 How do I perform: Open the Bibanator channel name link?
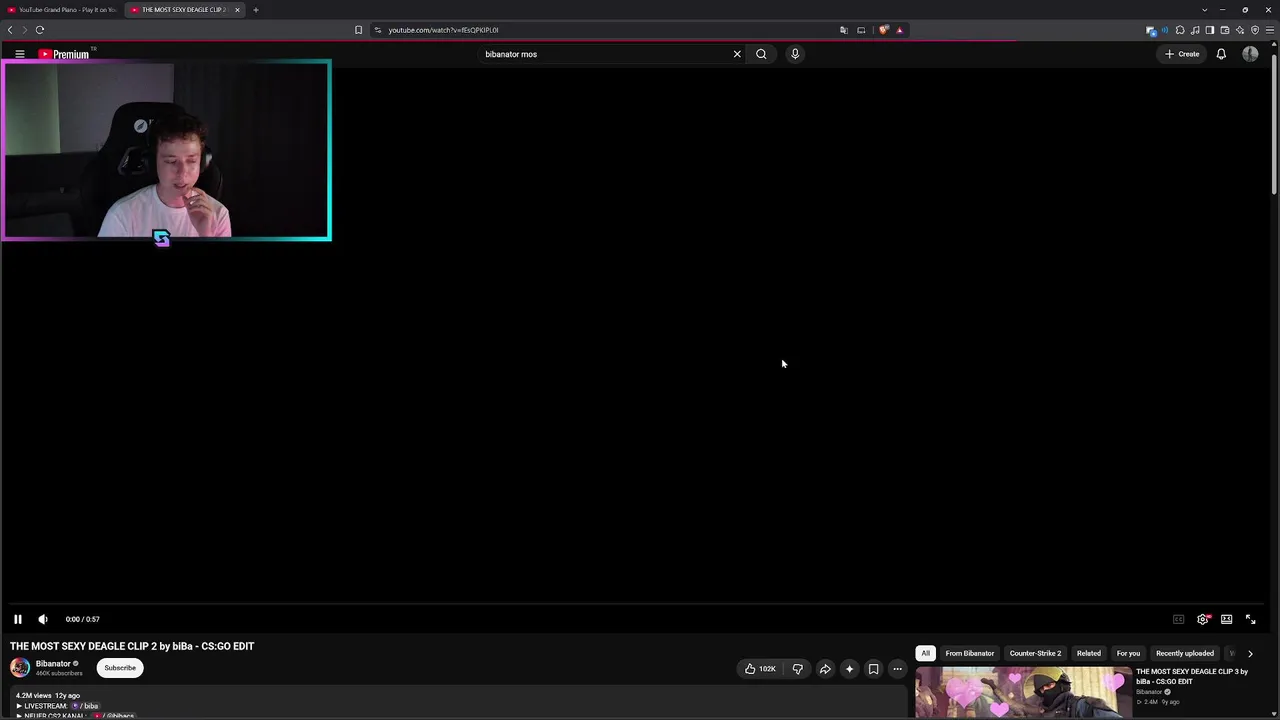(53, 664)
